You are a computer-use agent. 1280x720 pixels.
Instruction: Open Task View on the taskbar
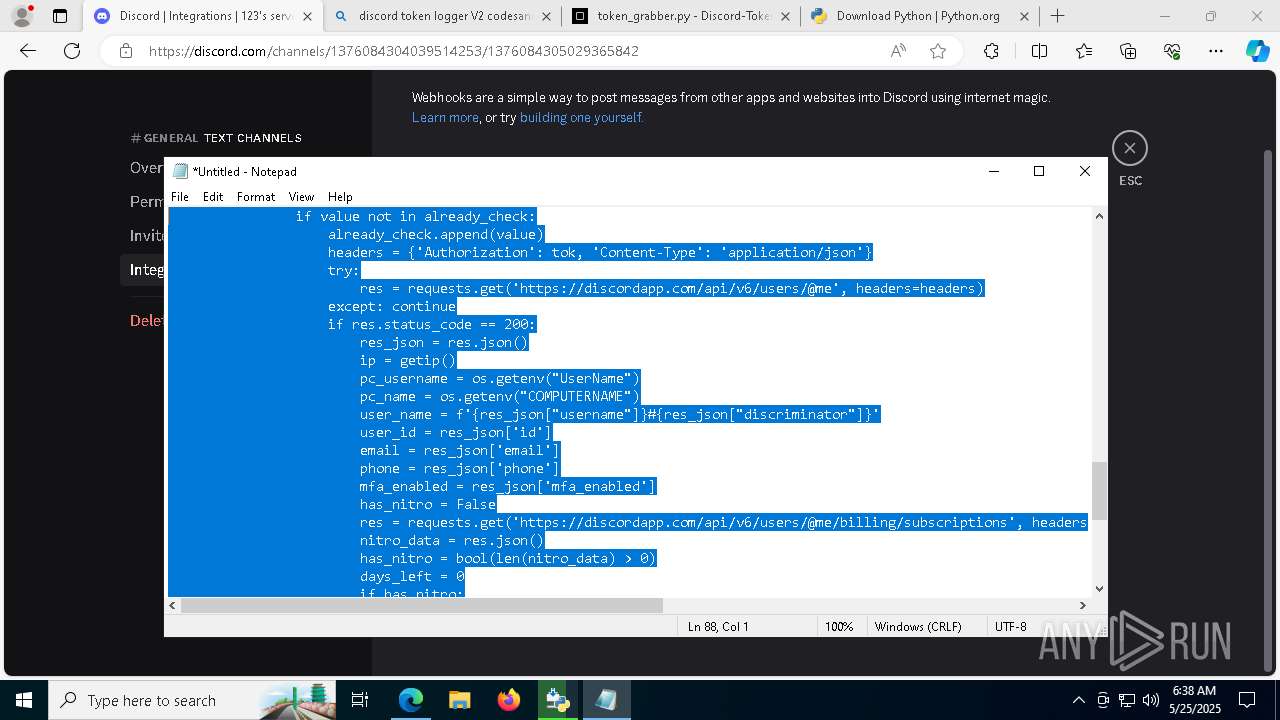tap(360, 700)
